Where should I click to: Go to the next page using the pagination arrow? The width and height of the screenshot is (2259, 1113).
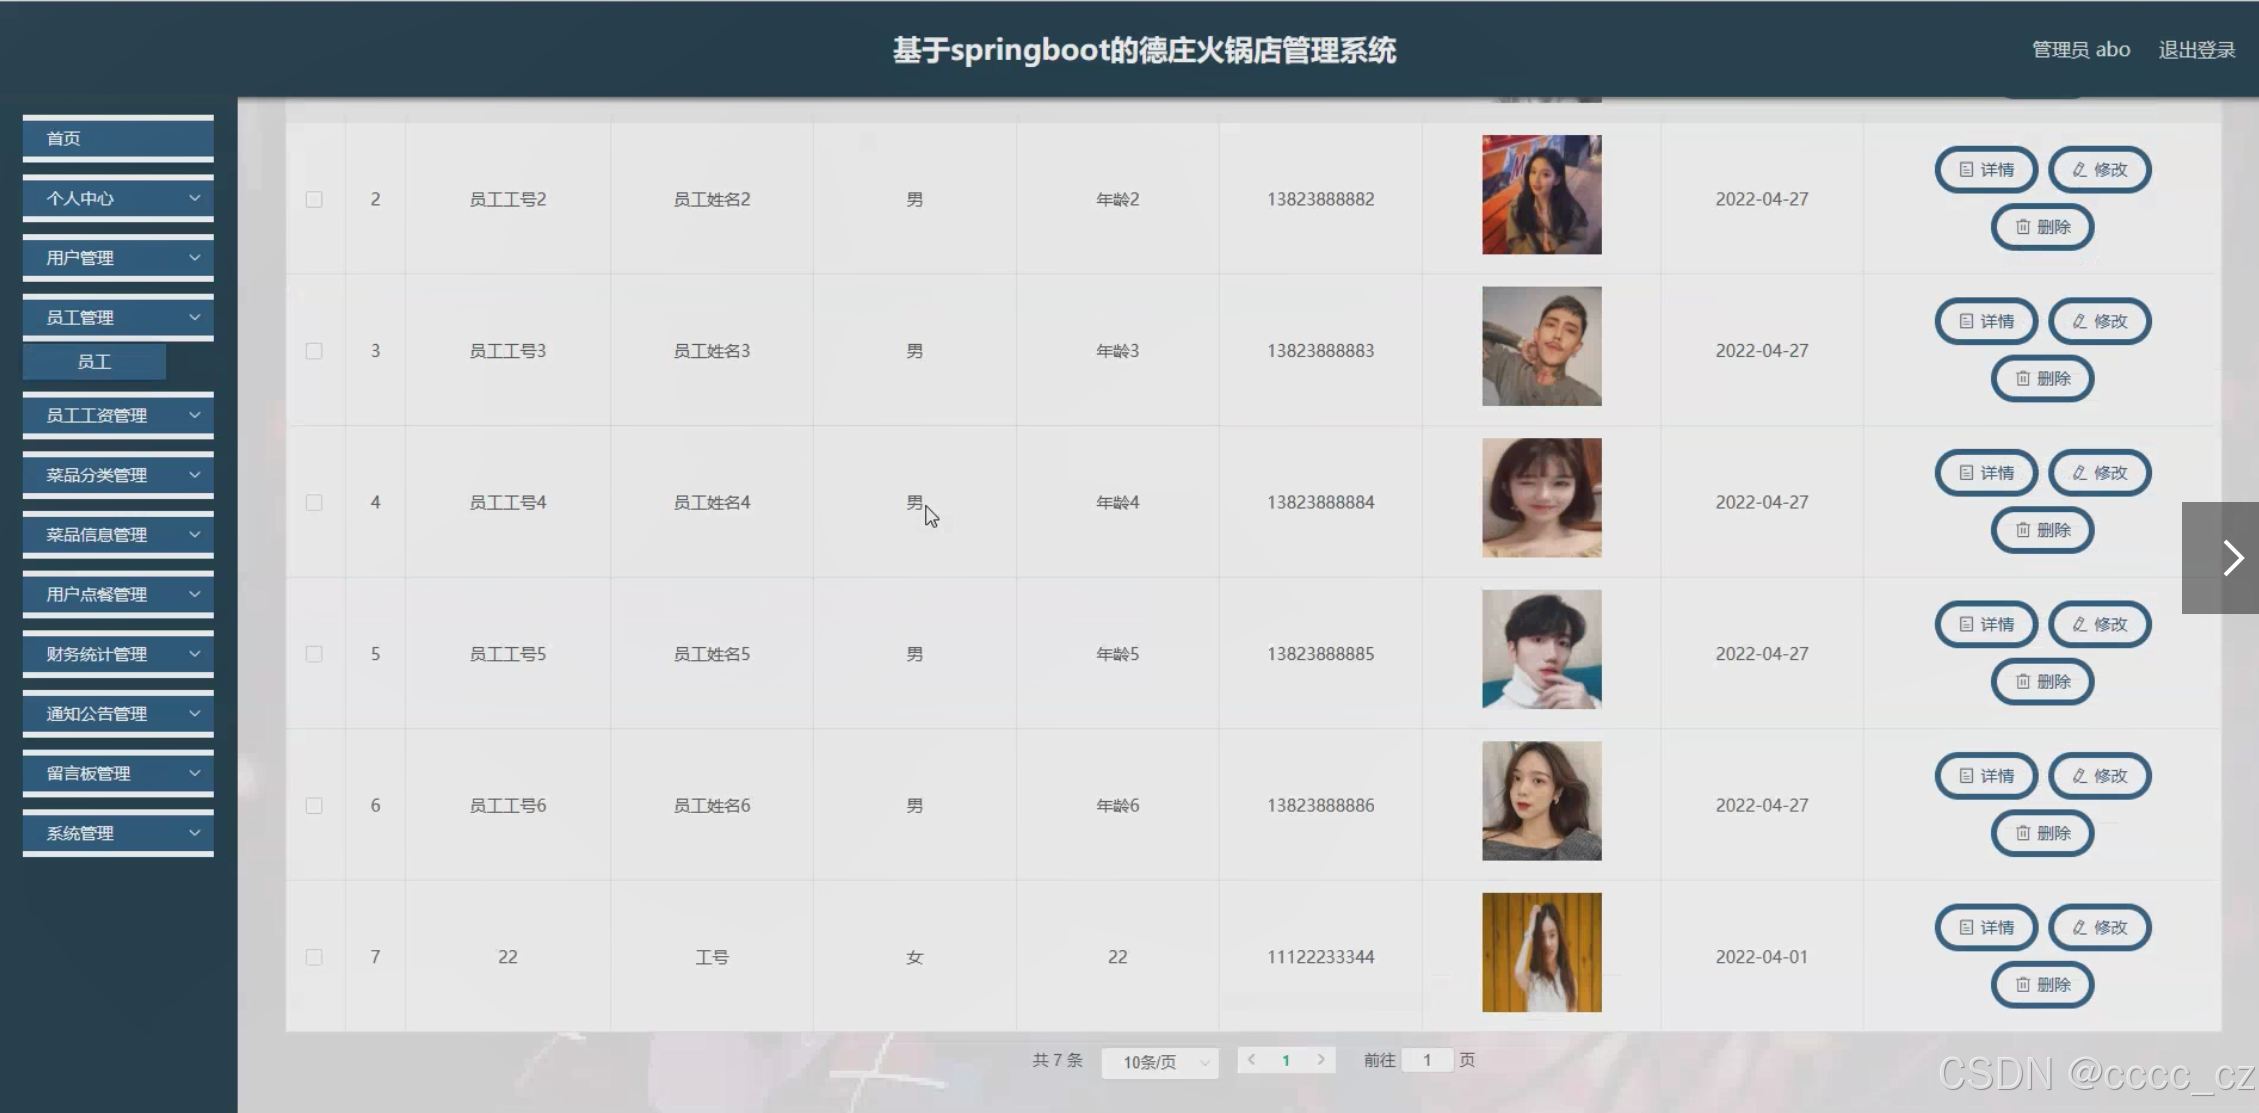[x=1321, y=1060]
